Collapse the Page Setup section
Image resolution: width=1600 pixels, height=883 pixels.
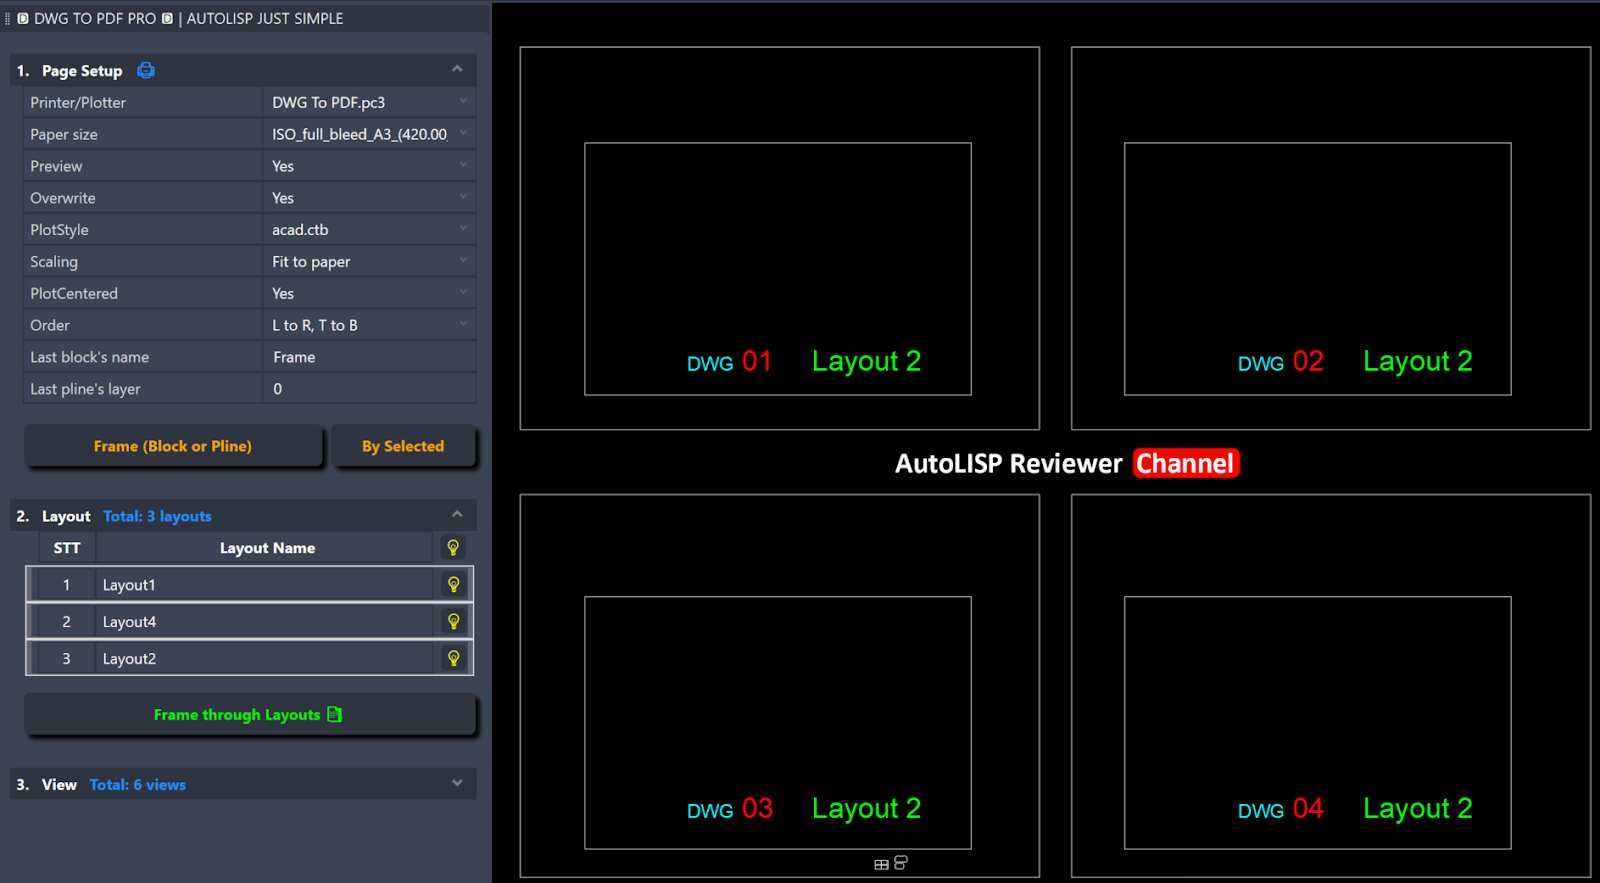457,69
